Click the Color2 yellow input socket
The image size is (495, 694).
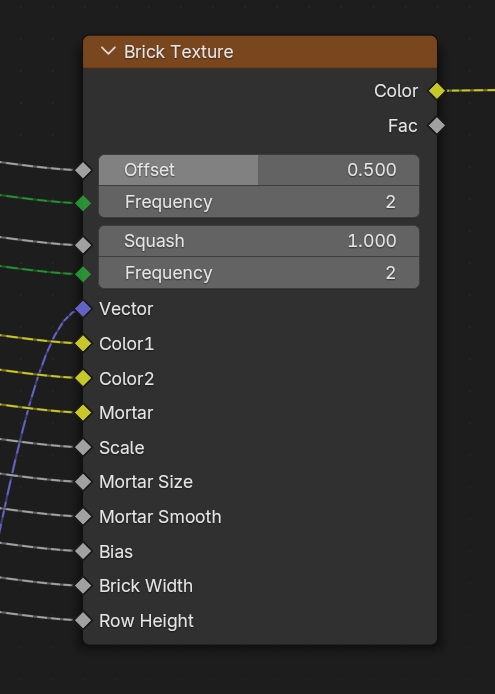[x=83, y=378]
